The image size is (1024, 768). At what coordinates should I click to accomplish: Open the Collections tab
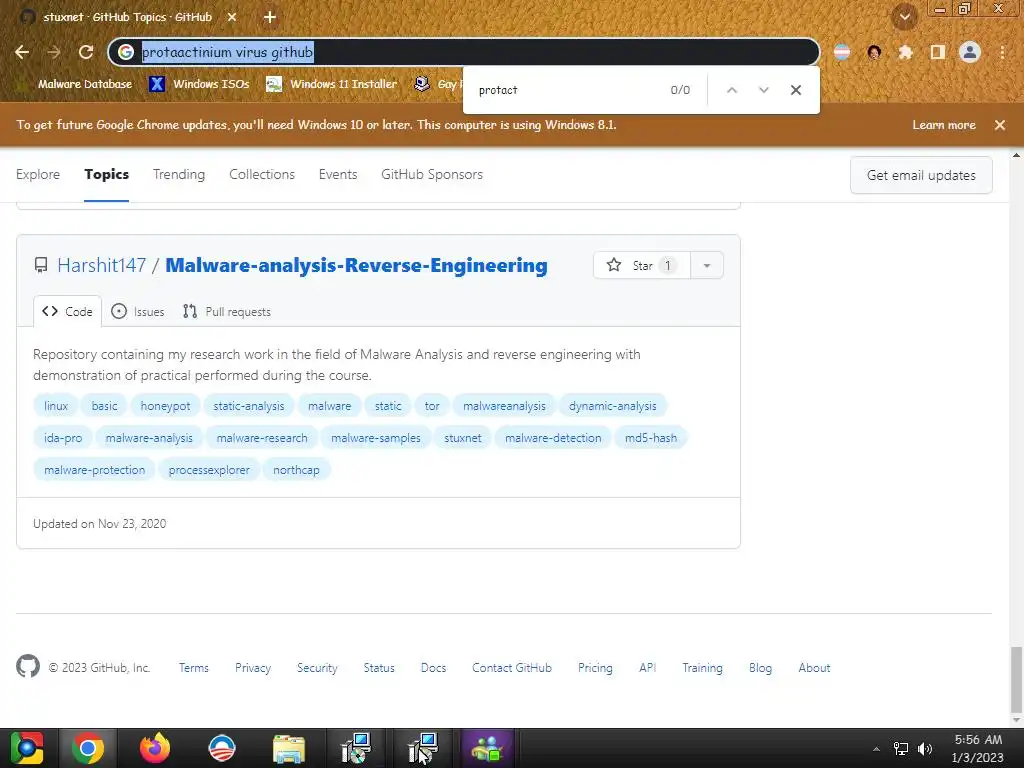[x=262, y=174]
